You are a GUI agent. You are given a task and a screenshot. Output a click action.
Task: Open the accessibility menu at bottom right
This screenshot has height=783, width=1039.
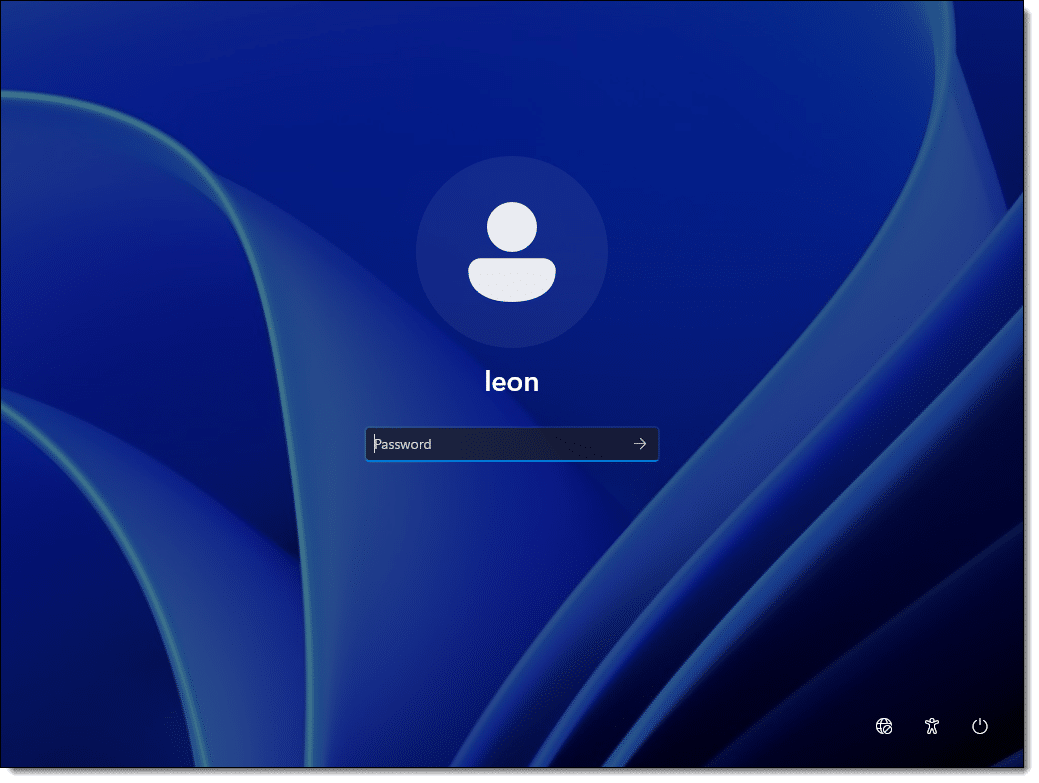pyautogui.click(x=932, y=726)
